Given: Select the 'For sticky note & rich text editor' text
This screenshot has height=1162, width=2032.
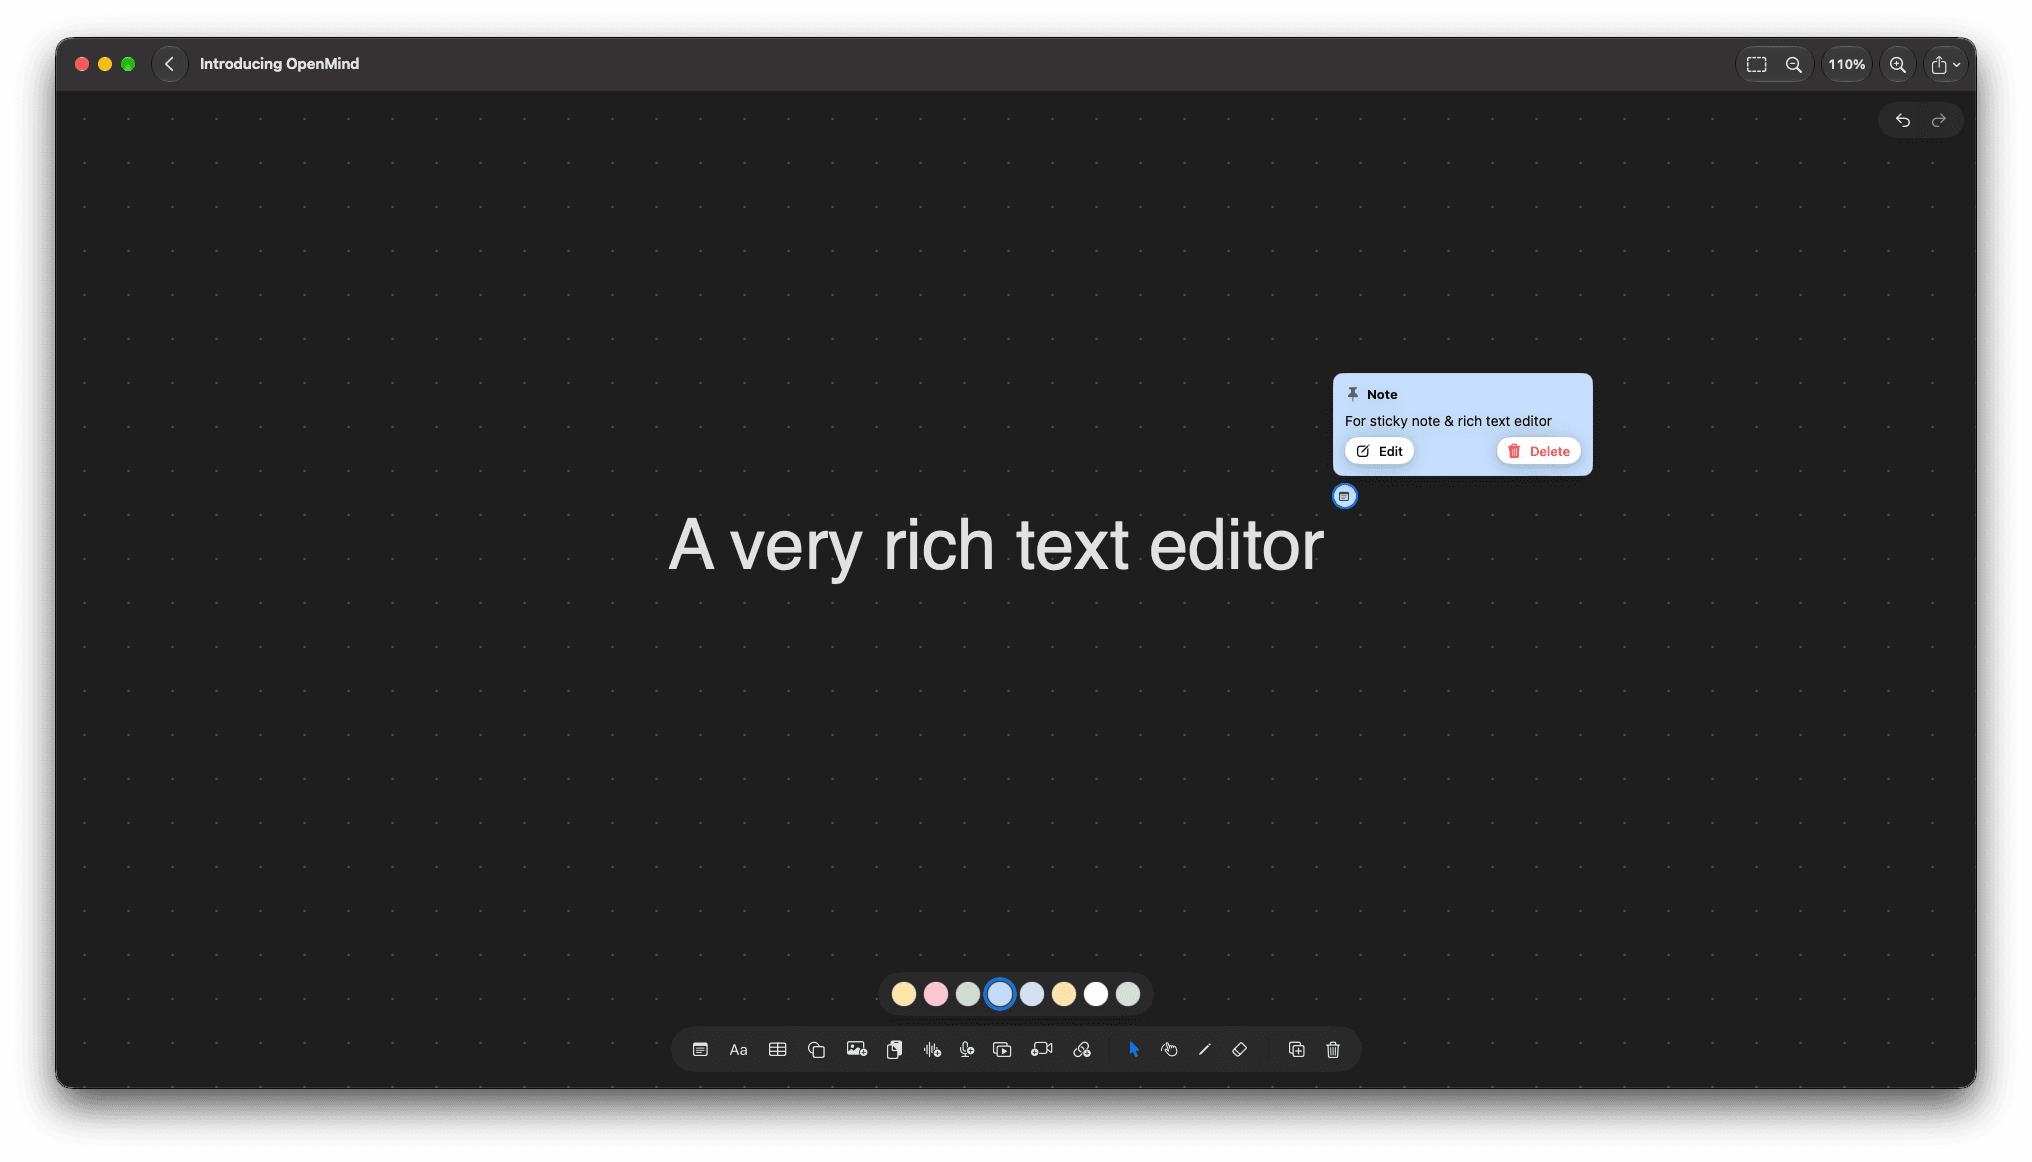Looking at the screenshot, I should tap(1448, 421).
